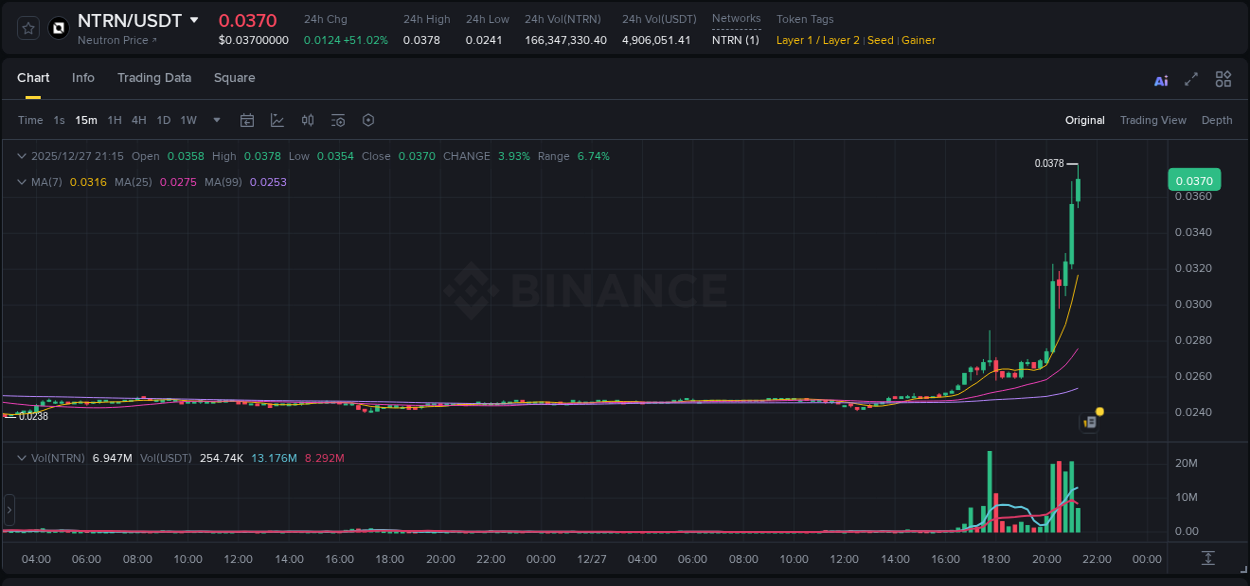This screenshot has height=586, width=1250.
Task: Open the NTRN (1) networks dropdown
Action: click(x=735, y=40)
